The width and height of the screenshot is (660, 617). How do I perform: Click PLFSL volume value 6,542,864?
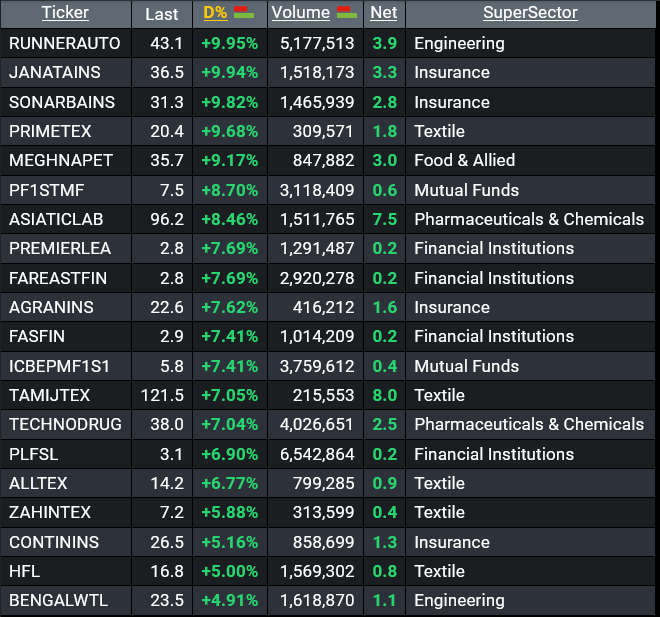(313, 454)
